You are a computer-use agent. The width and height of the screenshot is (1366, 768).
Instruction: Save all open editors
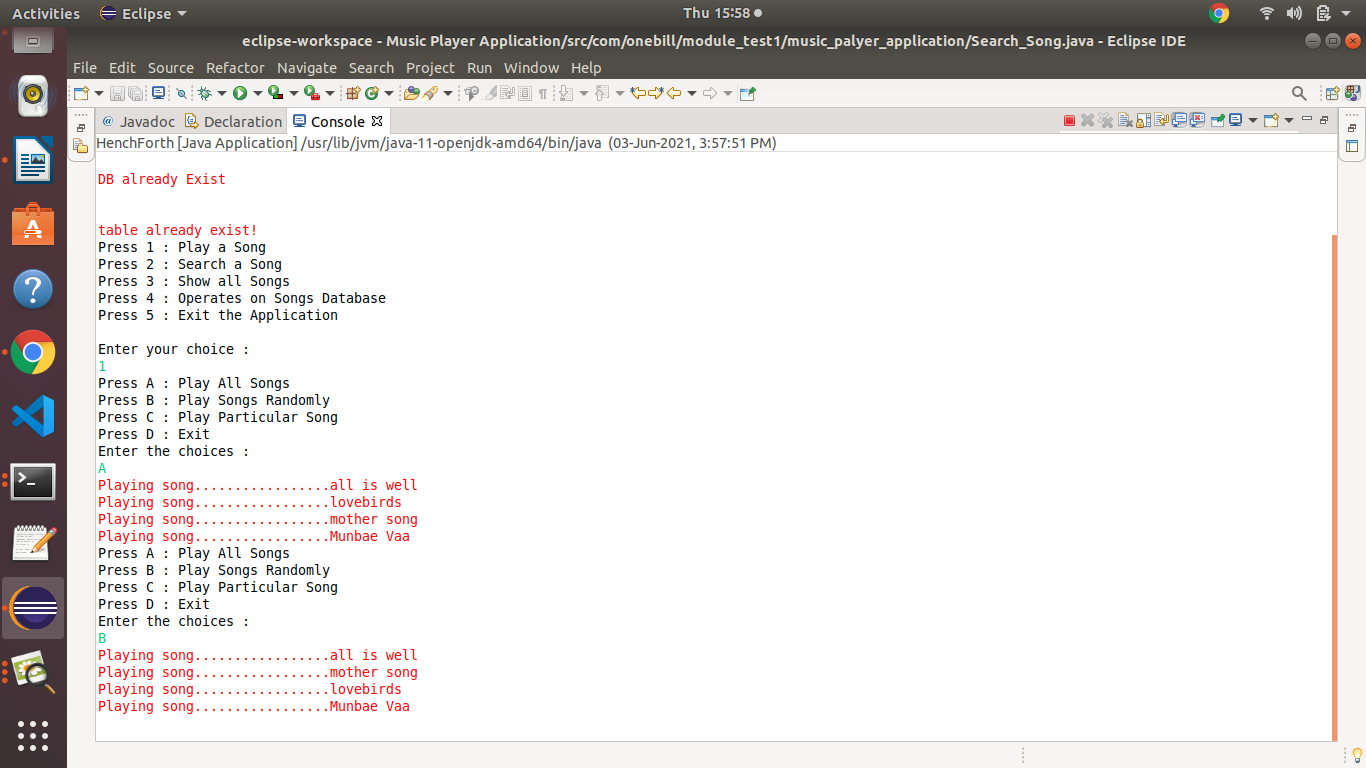coord(135,92)
